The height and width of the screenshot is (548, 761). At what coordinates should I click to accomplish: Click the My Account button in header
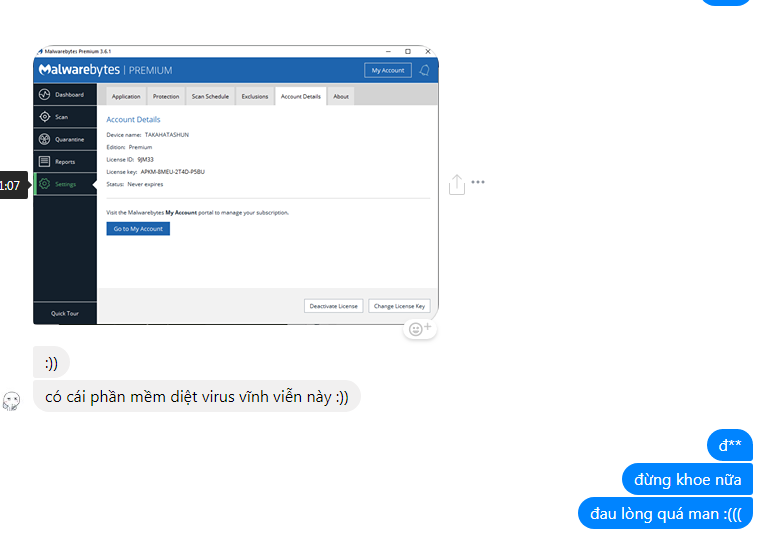388,70
